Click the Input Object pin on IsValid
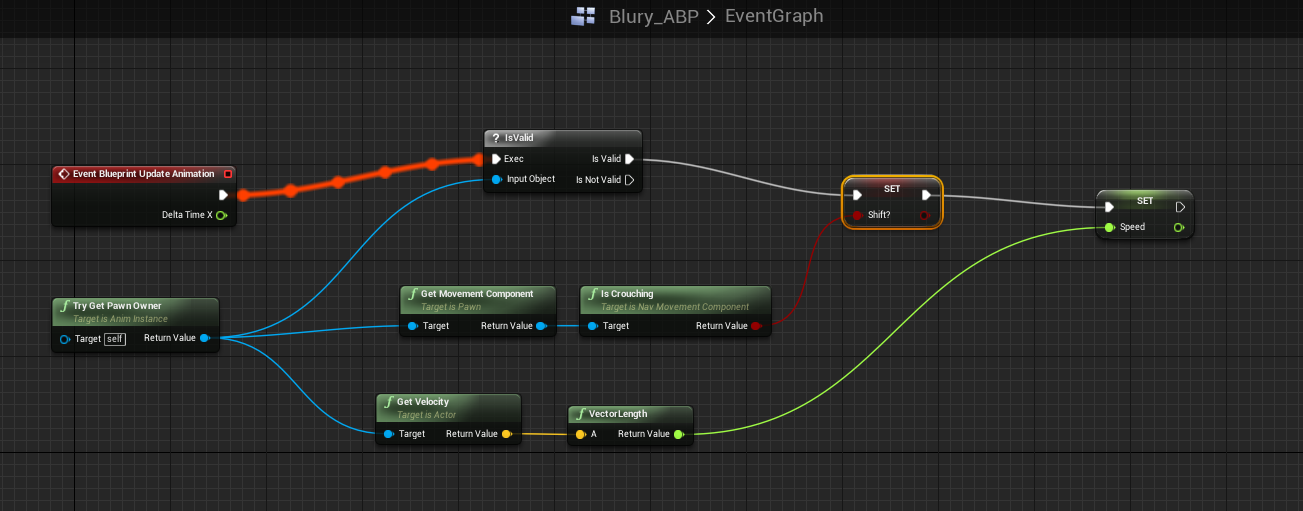1303x511 pixels. 496,180
